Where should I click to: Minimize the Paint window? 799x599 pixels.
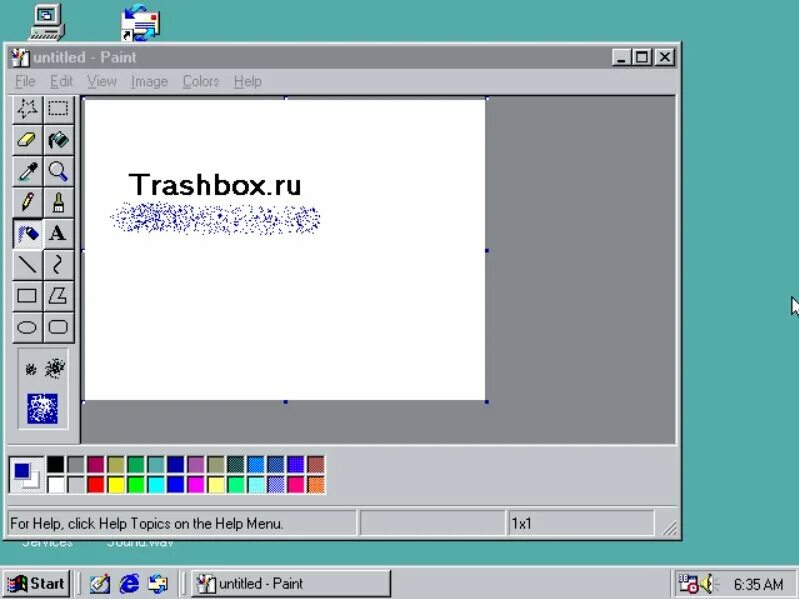pos(621,57)
